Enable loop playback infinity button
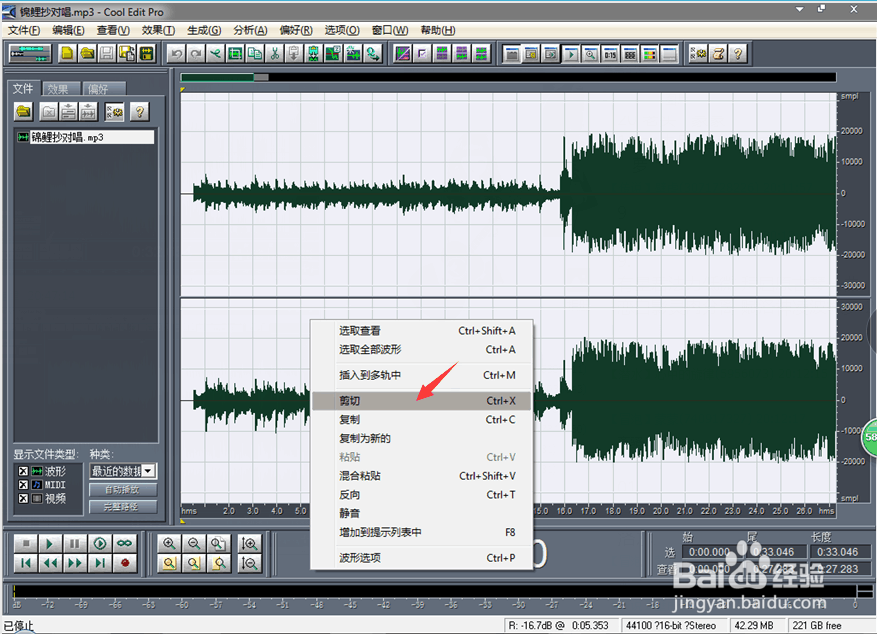The width and height of the screenshot is (877, 634). (x=125, y=543)
